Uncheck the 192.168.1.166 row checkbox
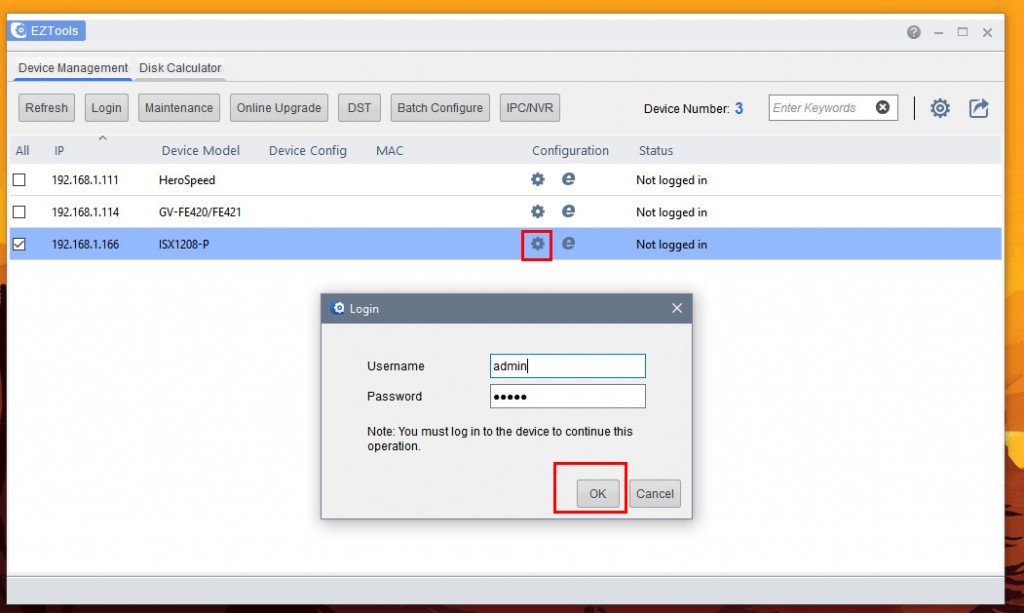Screen dimensions: 1024x613 tap(20, 244)
